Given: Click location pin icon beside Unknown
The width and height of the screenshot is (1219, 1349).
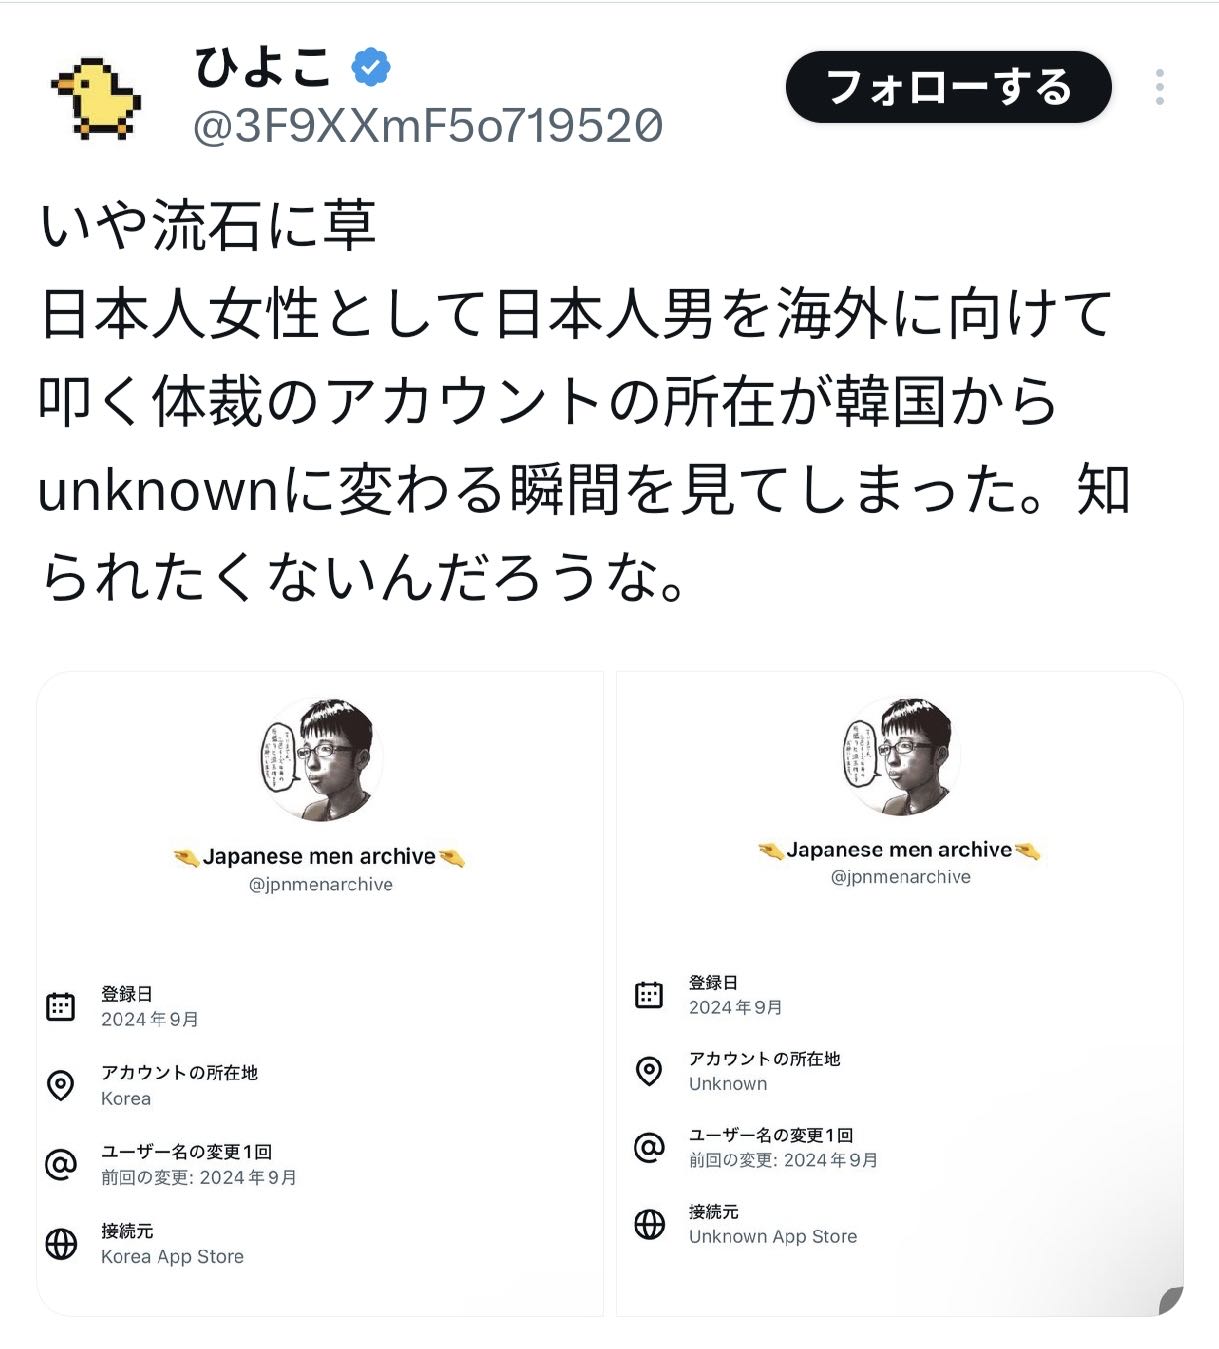Looking at the screenshot, I should click(649, 1071).
